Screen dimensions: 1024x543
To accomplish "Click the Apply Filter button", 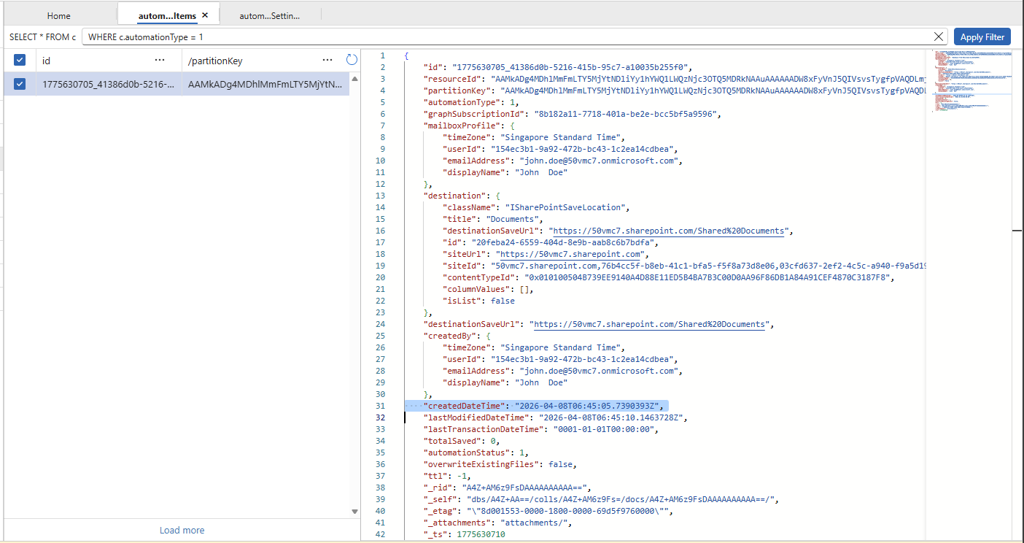I will coord(982,37).
